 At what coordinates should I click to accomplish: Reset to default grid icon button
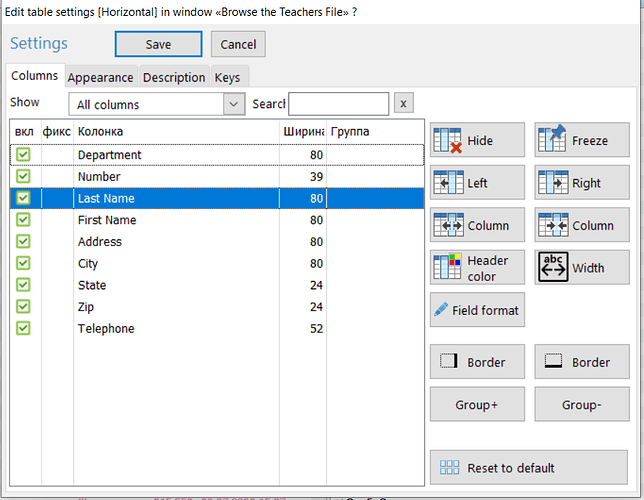529,467
